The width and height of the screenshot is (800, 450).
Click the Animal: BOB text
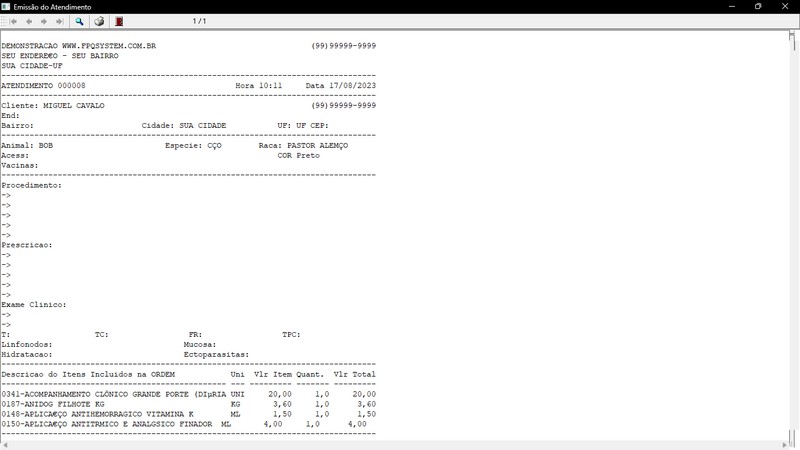coord(27,145)
